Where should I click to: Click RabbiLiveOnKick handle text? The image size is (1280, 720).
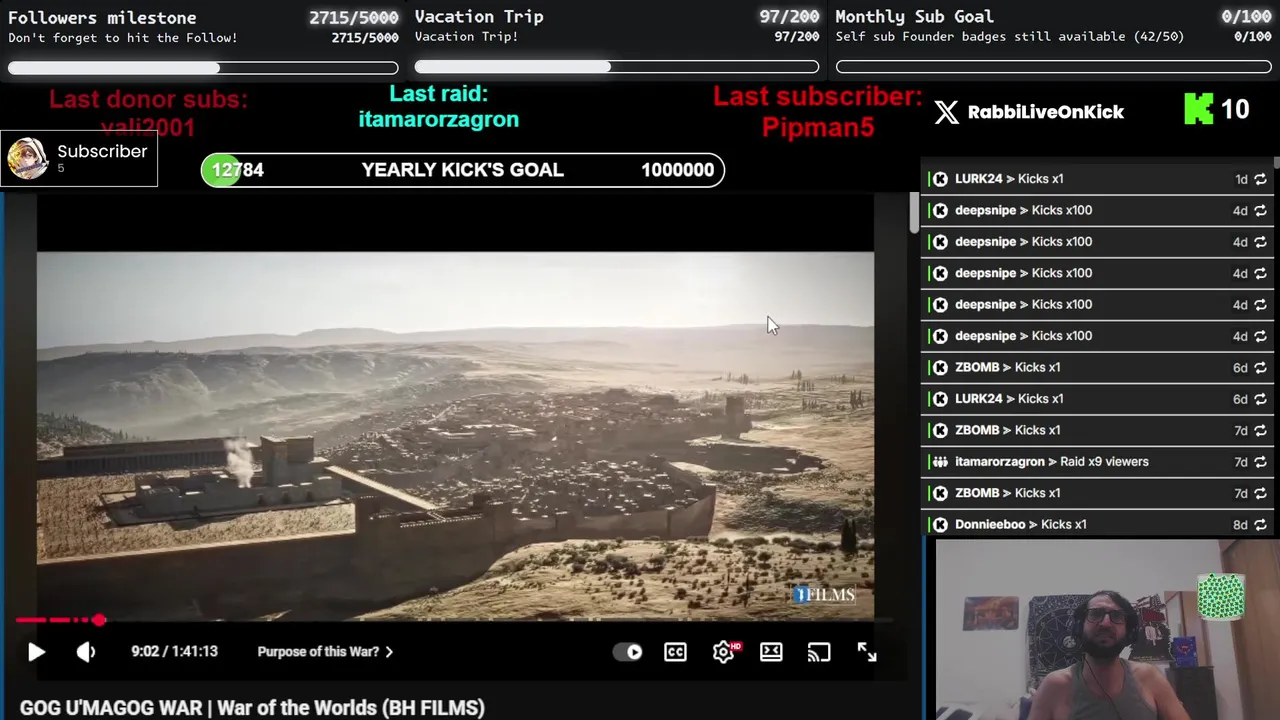coord(1045,112)
